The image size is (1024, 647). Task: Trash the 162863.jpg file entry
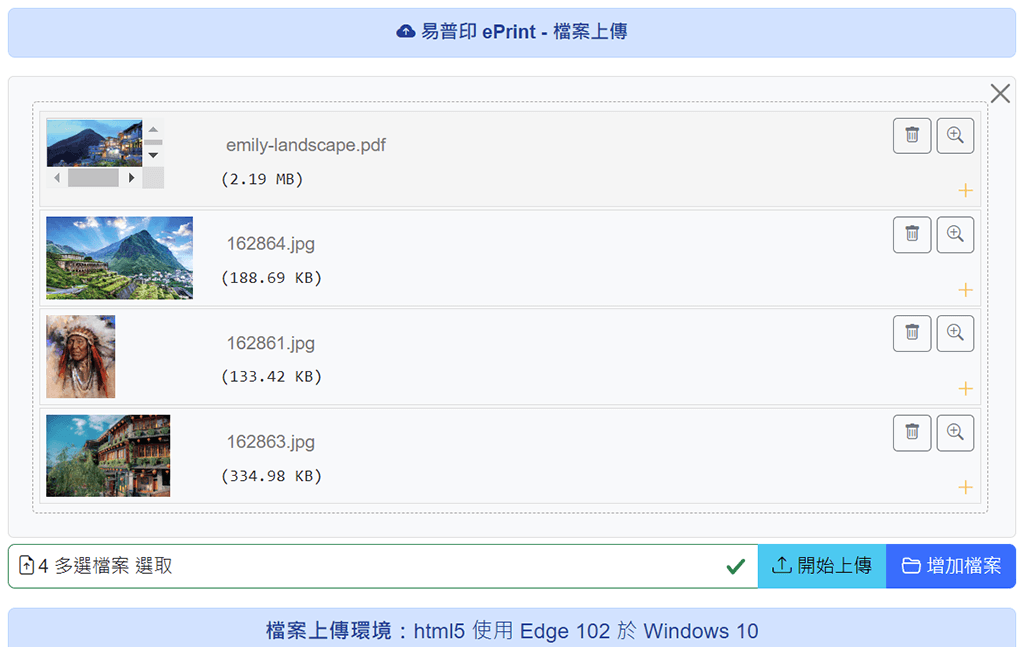point(911,432)
